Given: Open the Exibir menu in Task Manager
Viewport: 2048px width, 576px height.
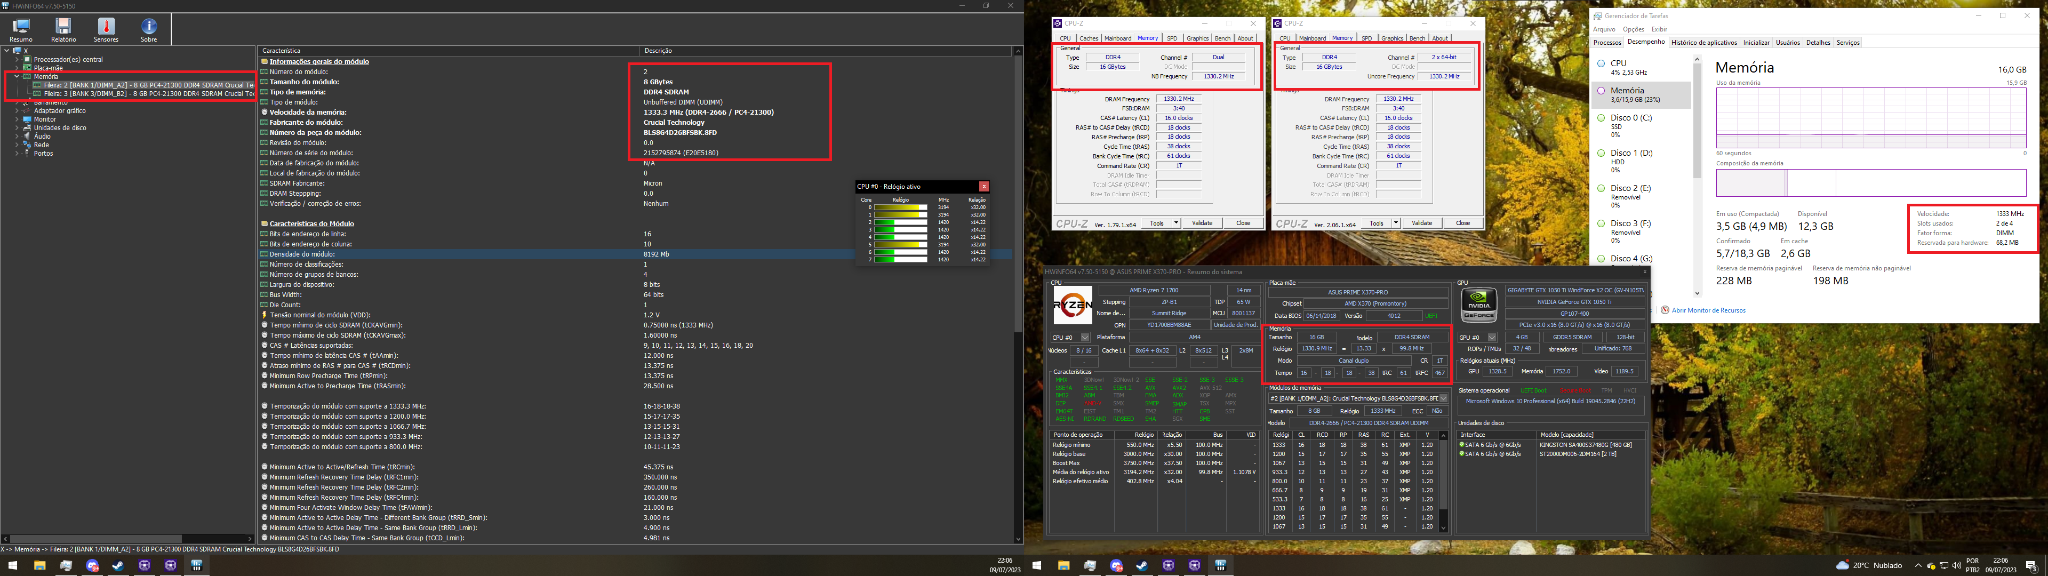Looking at the screenshot, I should [1659, 29].
